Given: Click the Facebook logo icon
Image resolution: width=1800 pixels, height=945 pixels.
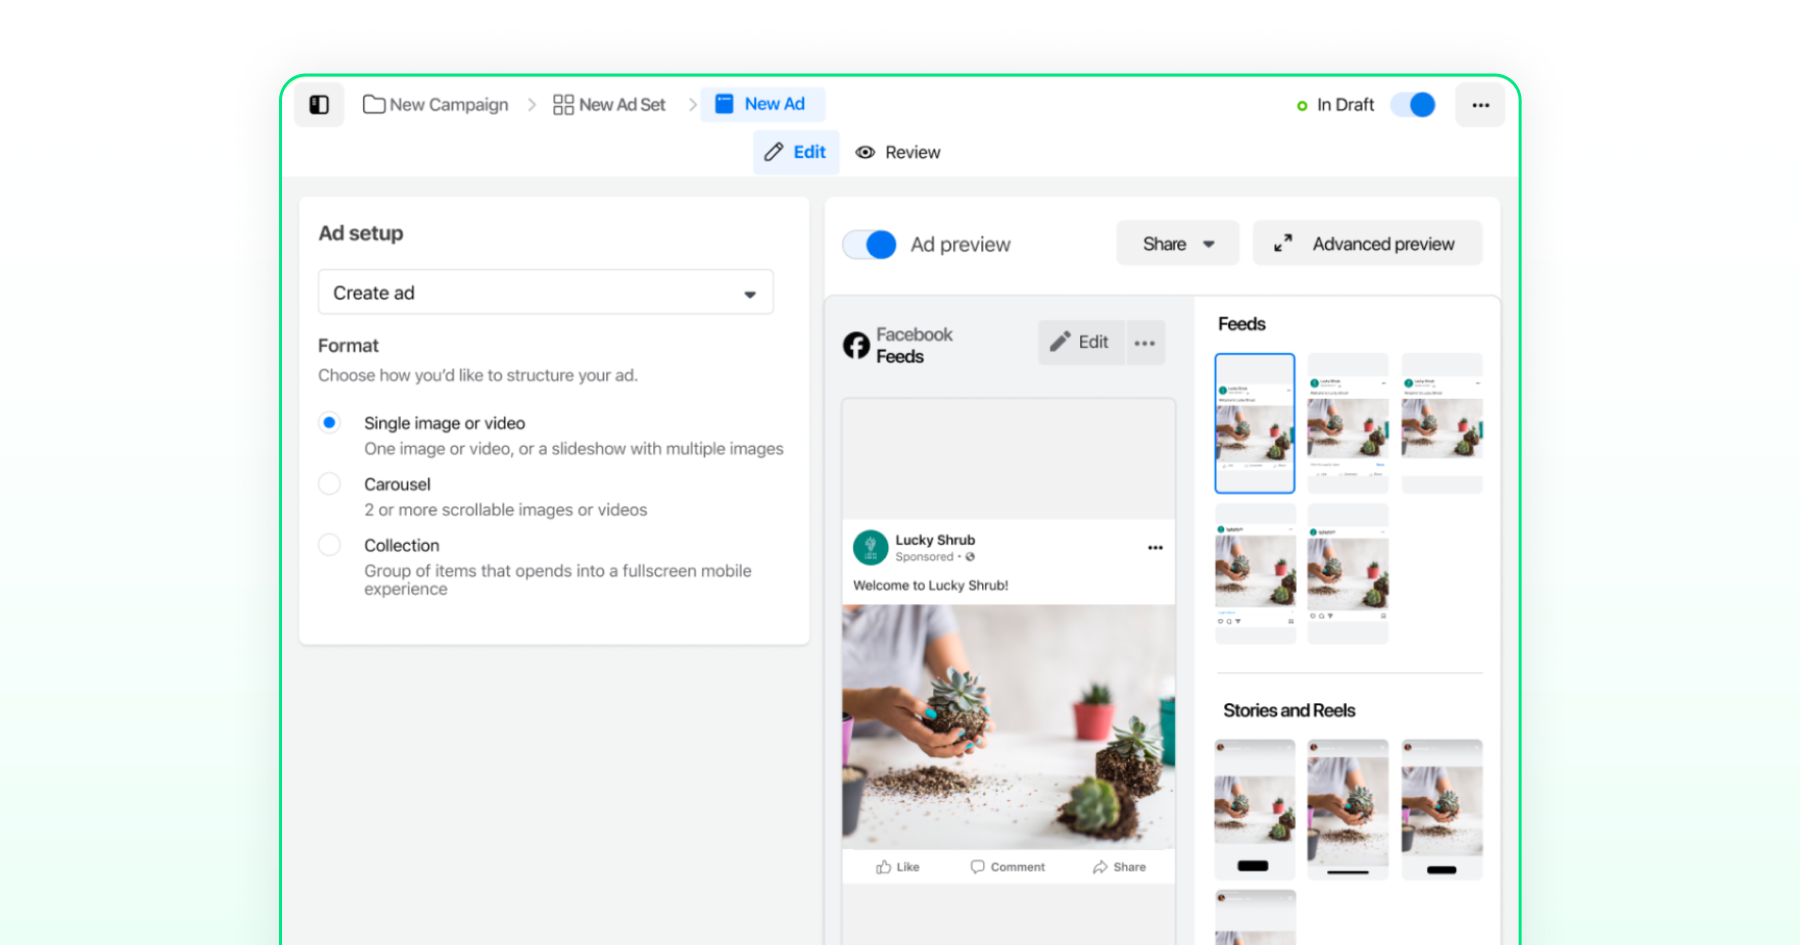Looking at the screenshot, I should (856, 345).
